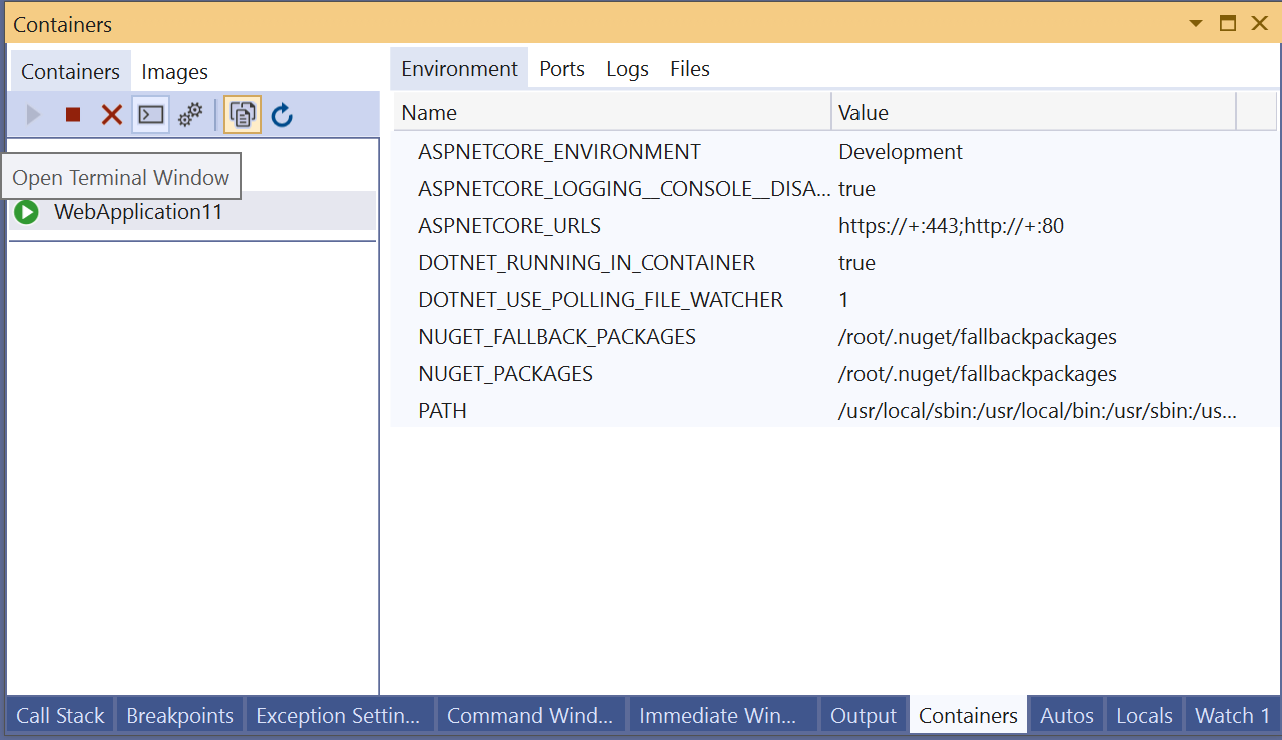Switch to the Output window
The image size is (1282, 740).
[x=862, y=715]
